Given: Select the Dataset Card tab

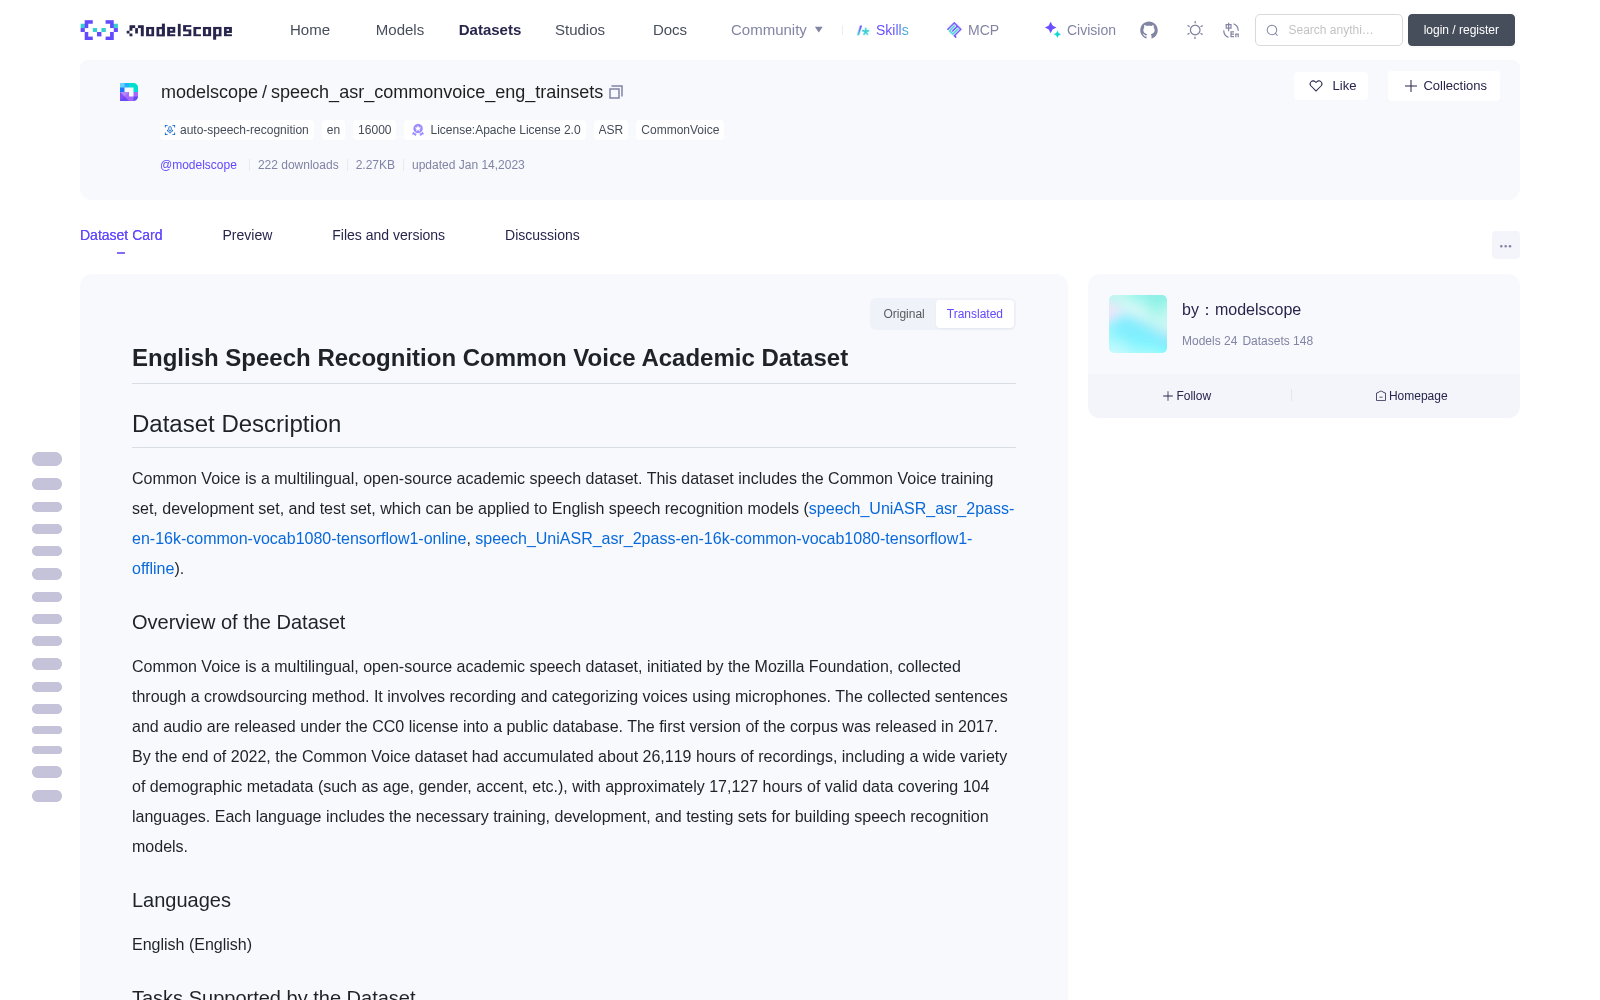Looking at the screenshot, I should tap(121, 235).
